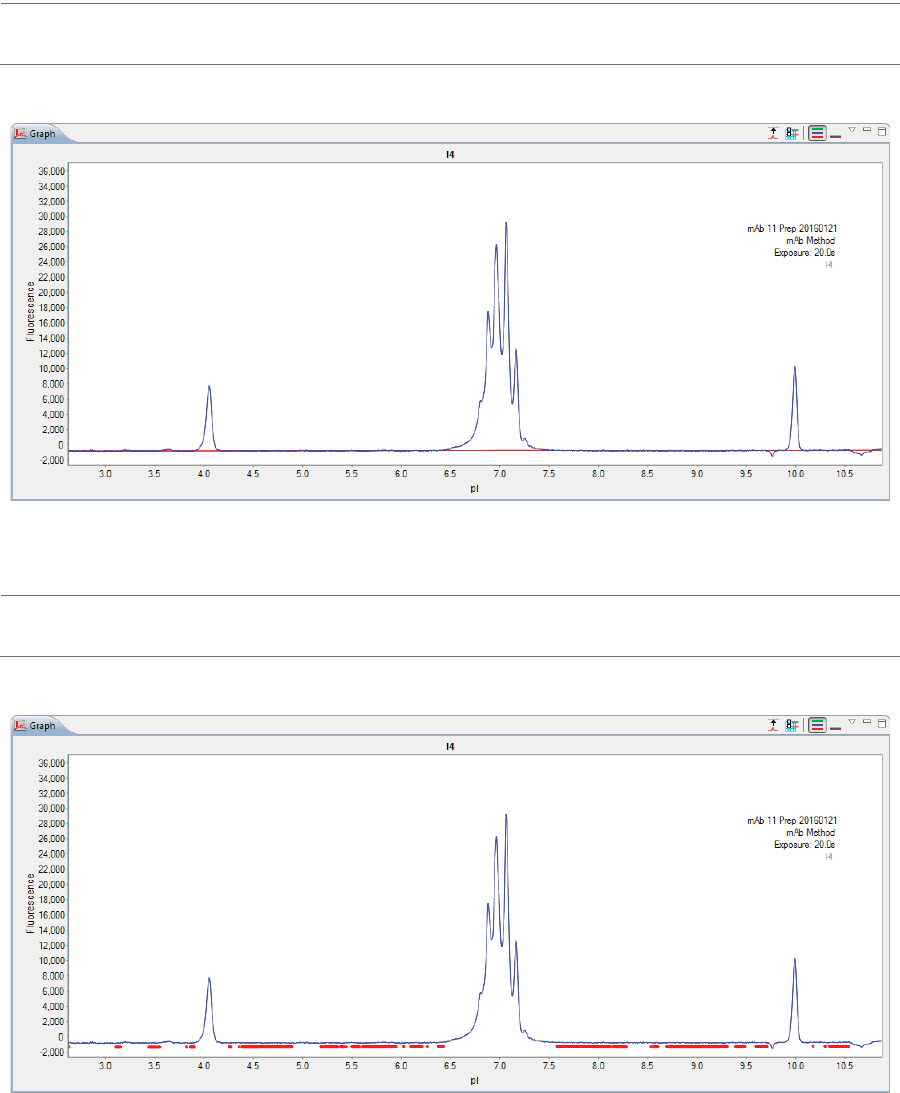Click the I4 title of upper graph
Viewport: 900px width, 1093px height.
(x=450, y=155)
